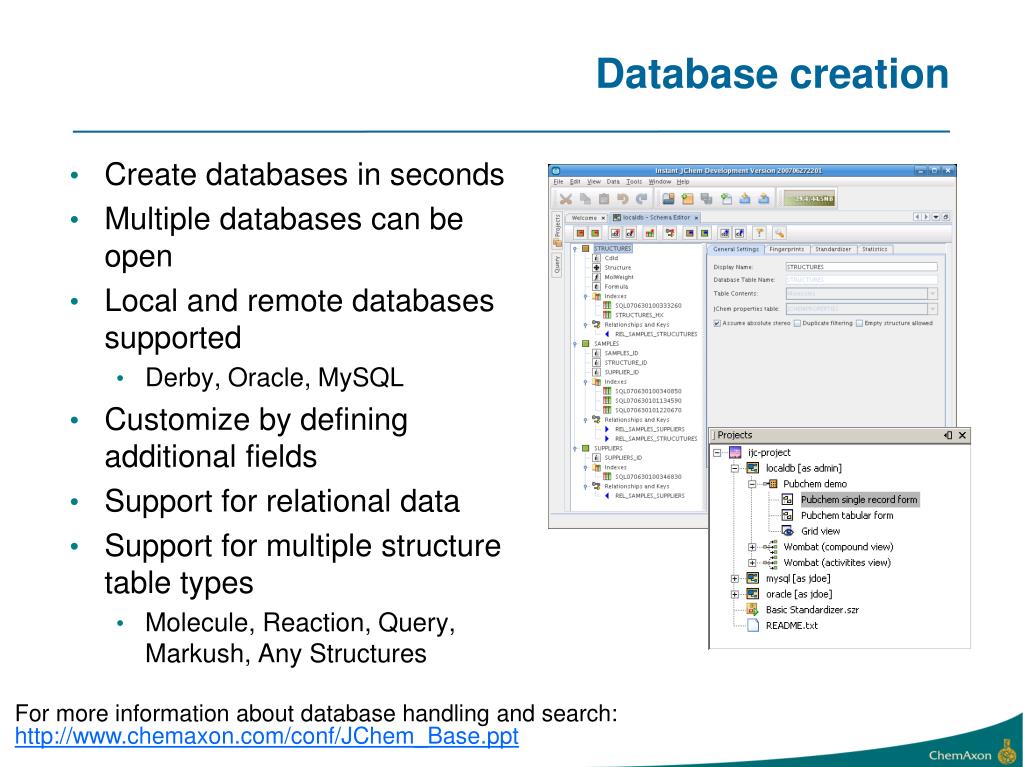Click the Pubchem demo data tree icon

[771, 484]
